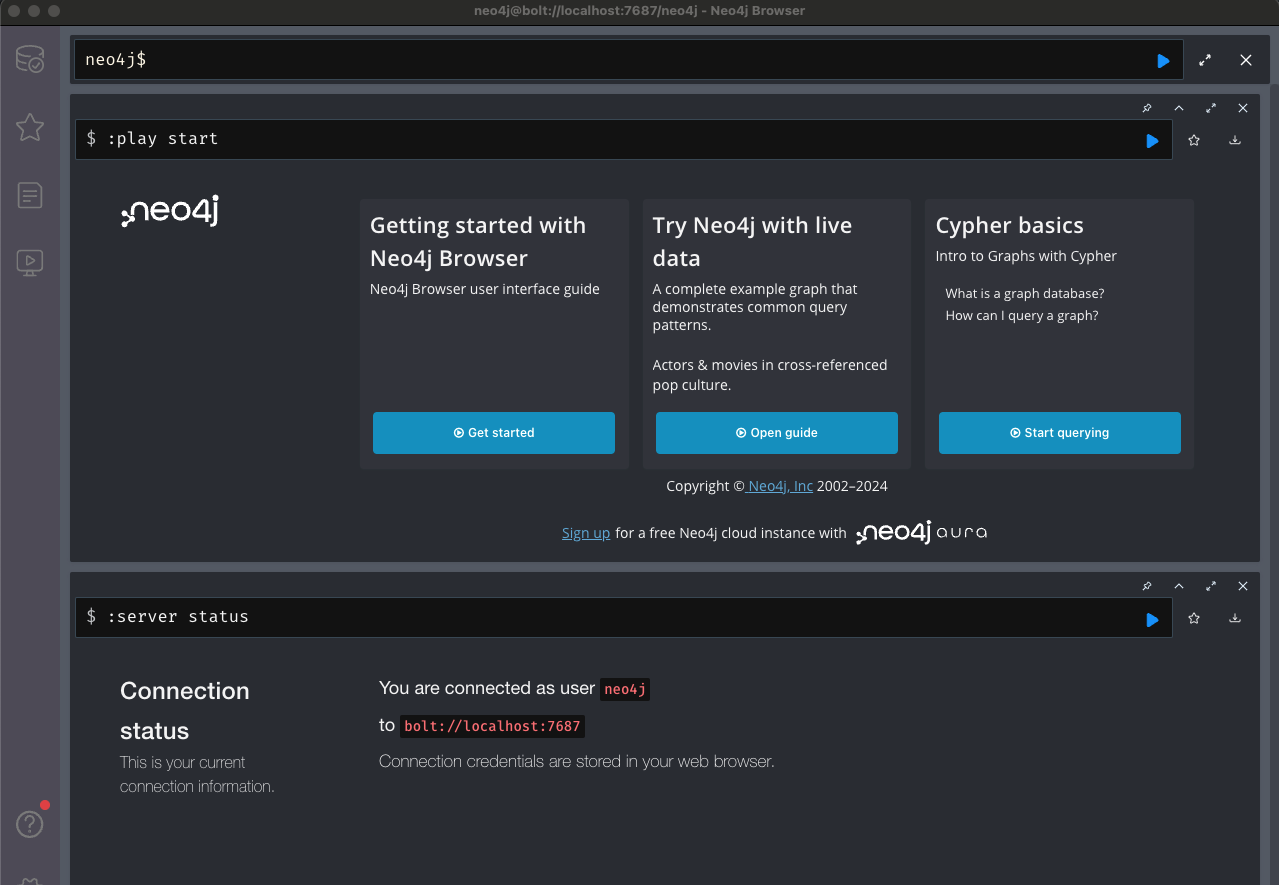Open the Help question-mark sidebar icon
This screenshot has width=1279, height=885.
[x=29, y=824]
